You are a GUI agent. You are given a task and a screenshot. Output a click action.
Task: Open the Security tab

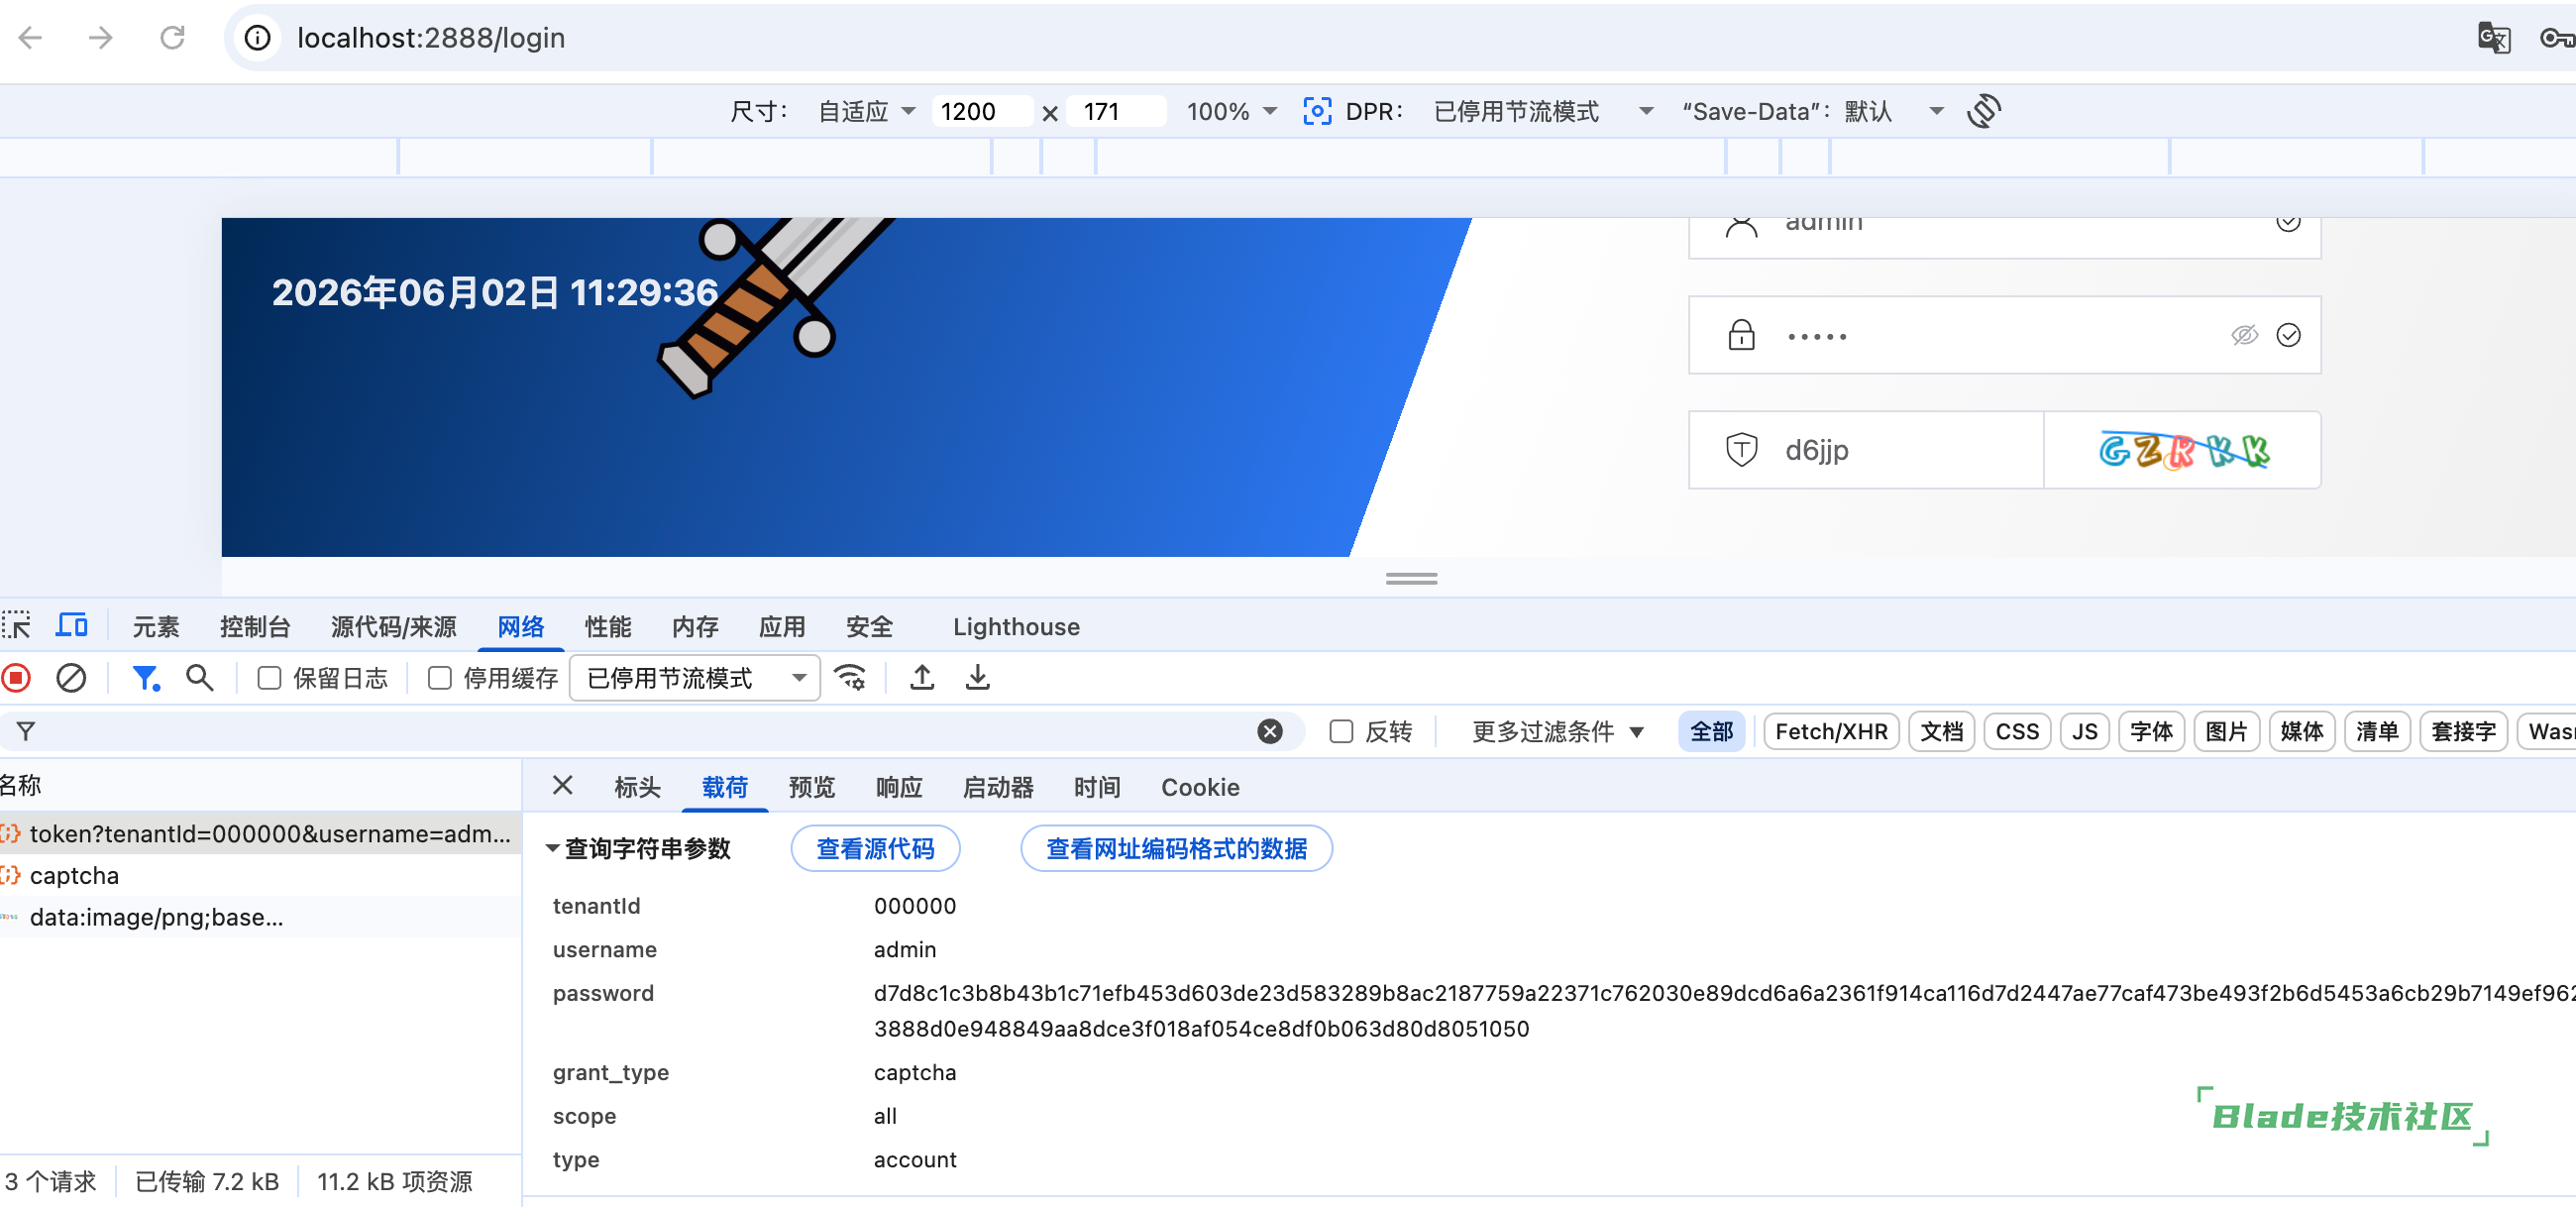pyautogui.click(x=869, y=626)
